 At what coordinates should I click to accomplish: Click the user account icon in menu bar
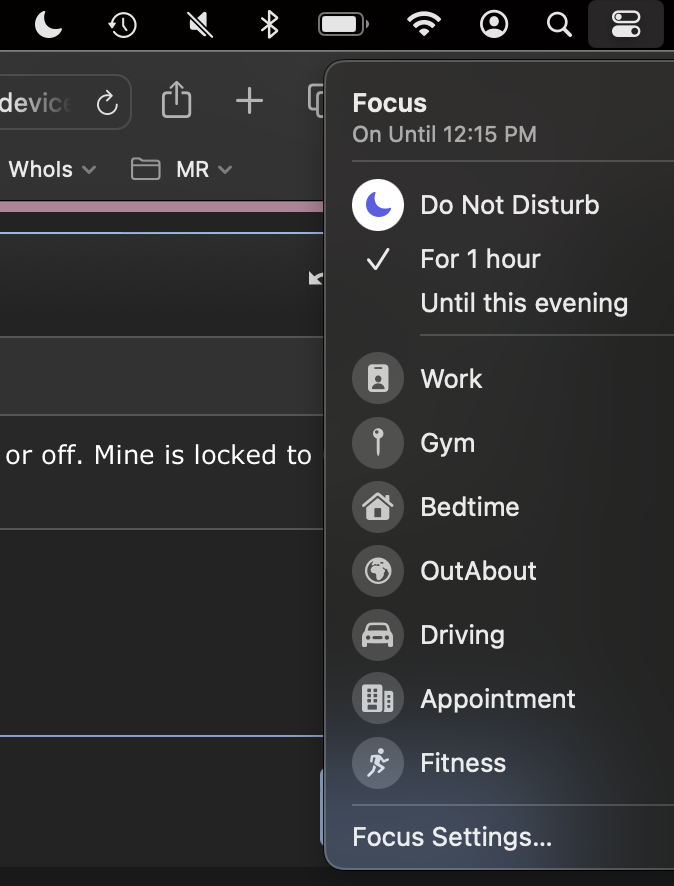[x=494, y=25]
